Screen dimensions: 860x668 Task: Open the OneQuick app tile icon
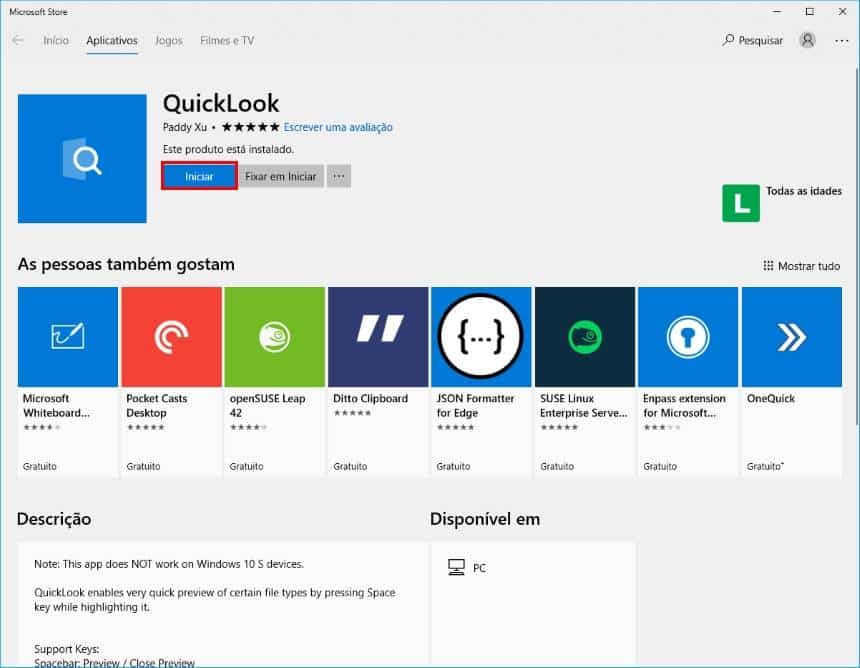791,337
